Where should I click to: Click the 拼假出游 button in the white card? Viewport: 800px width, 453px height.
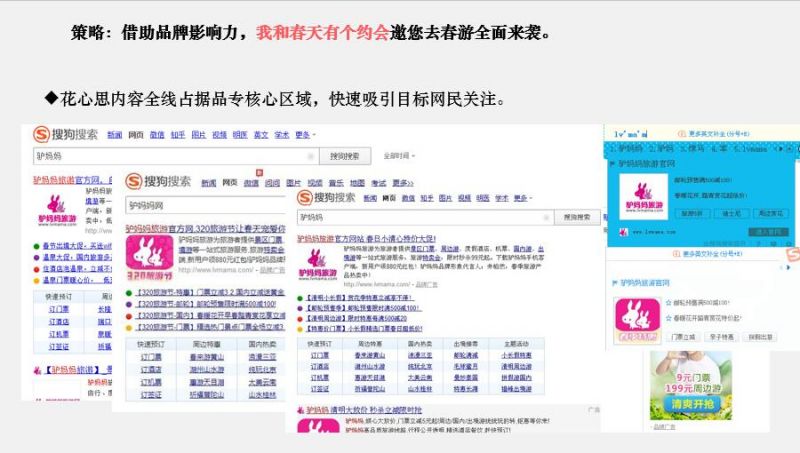tap(760, 337)
